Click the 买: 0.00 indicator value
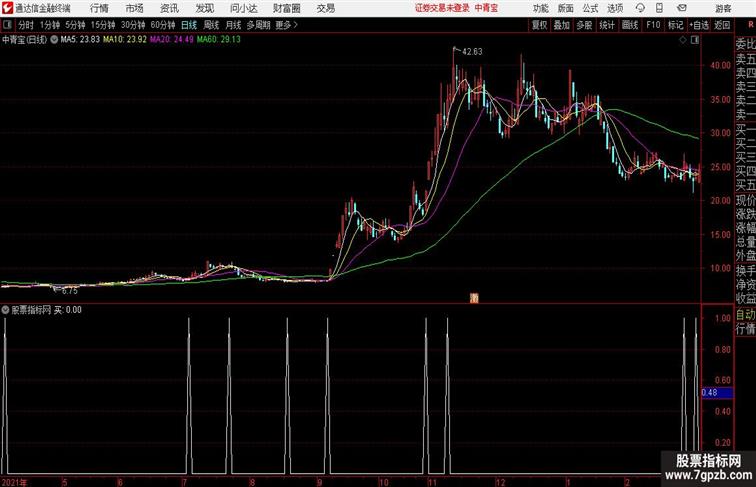756x487 pixels. click(68, 310)
